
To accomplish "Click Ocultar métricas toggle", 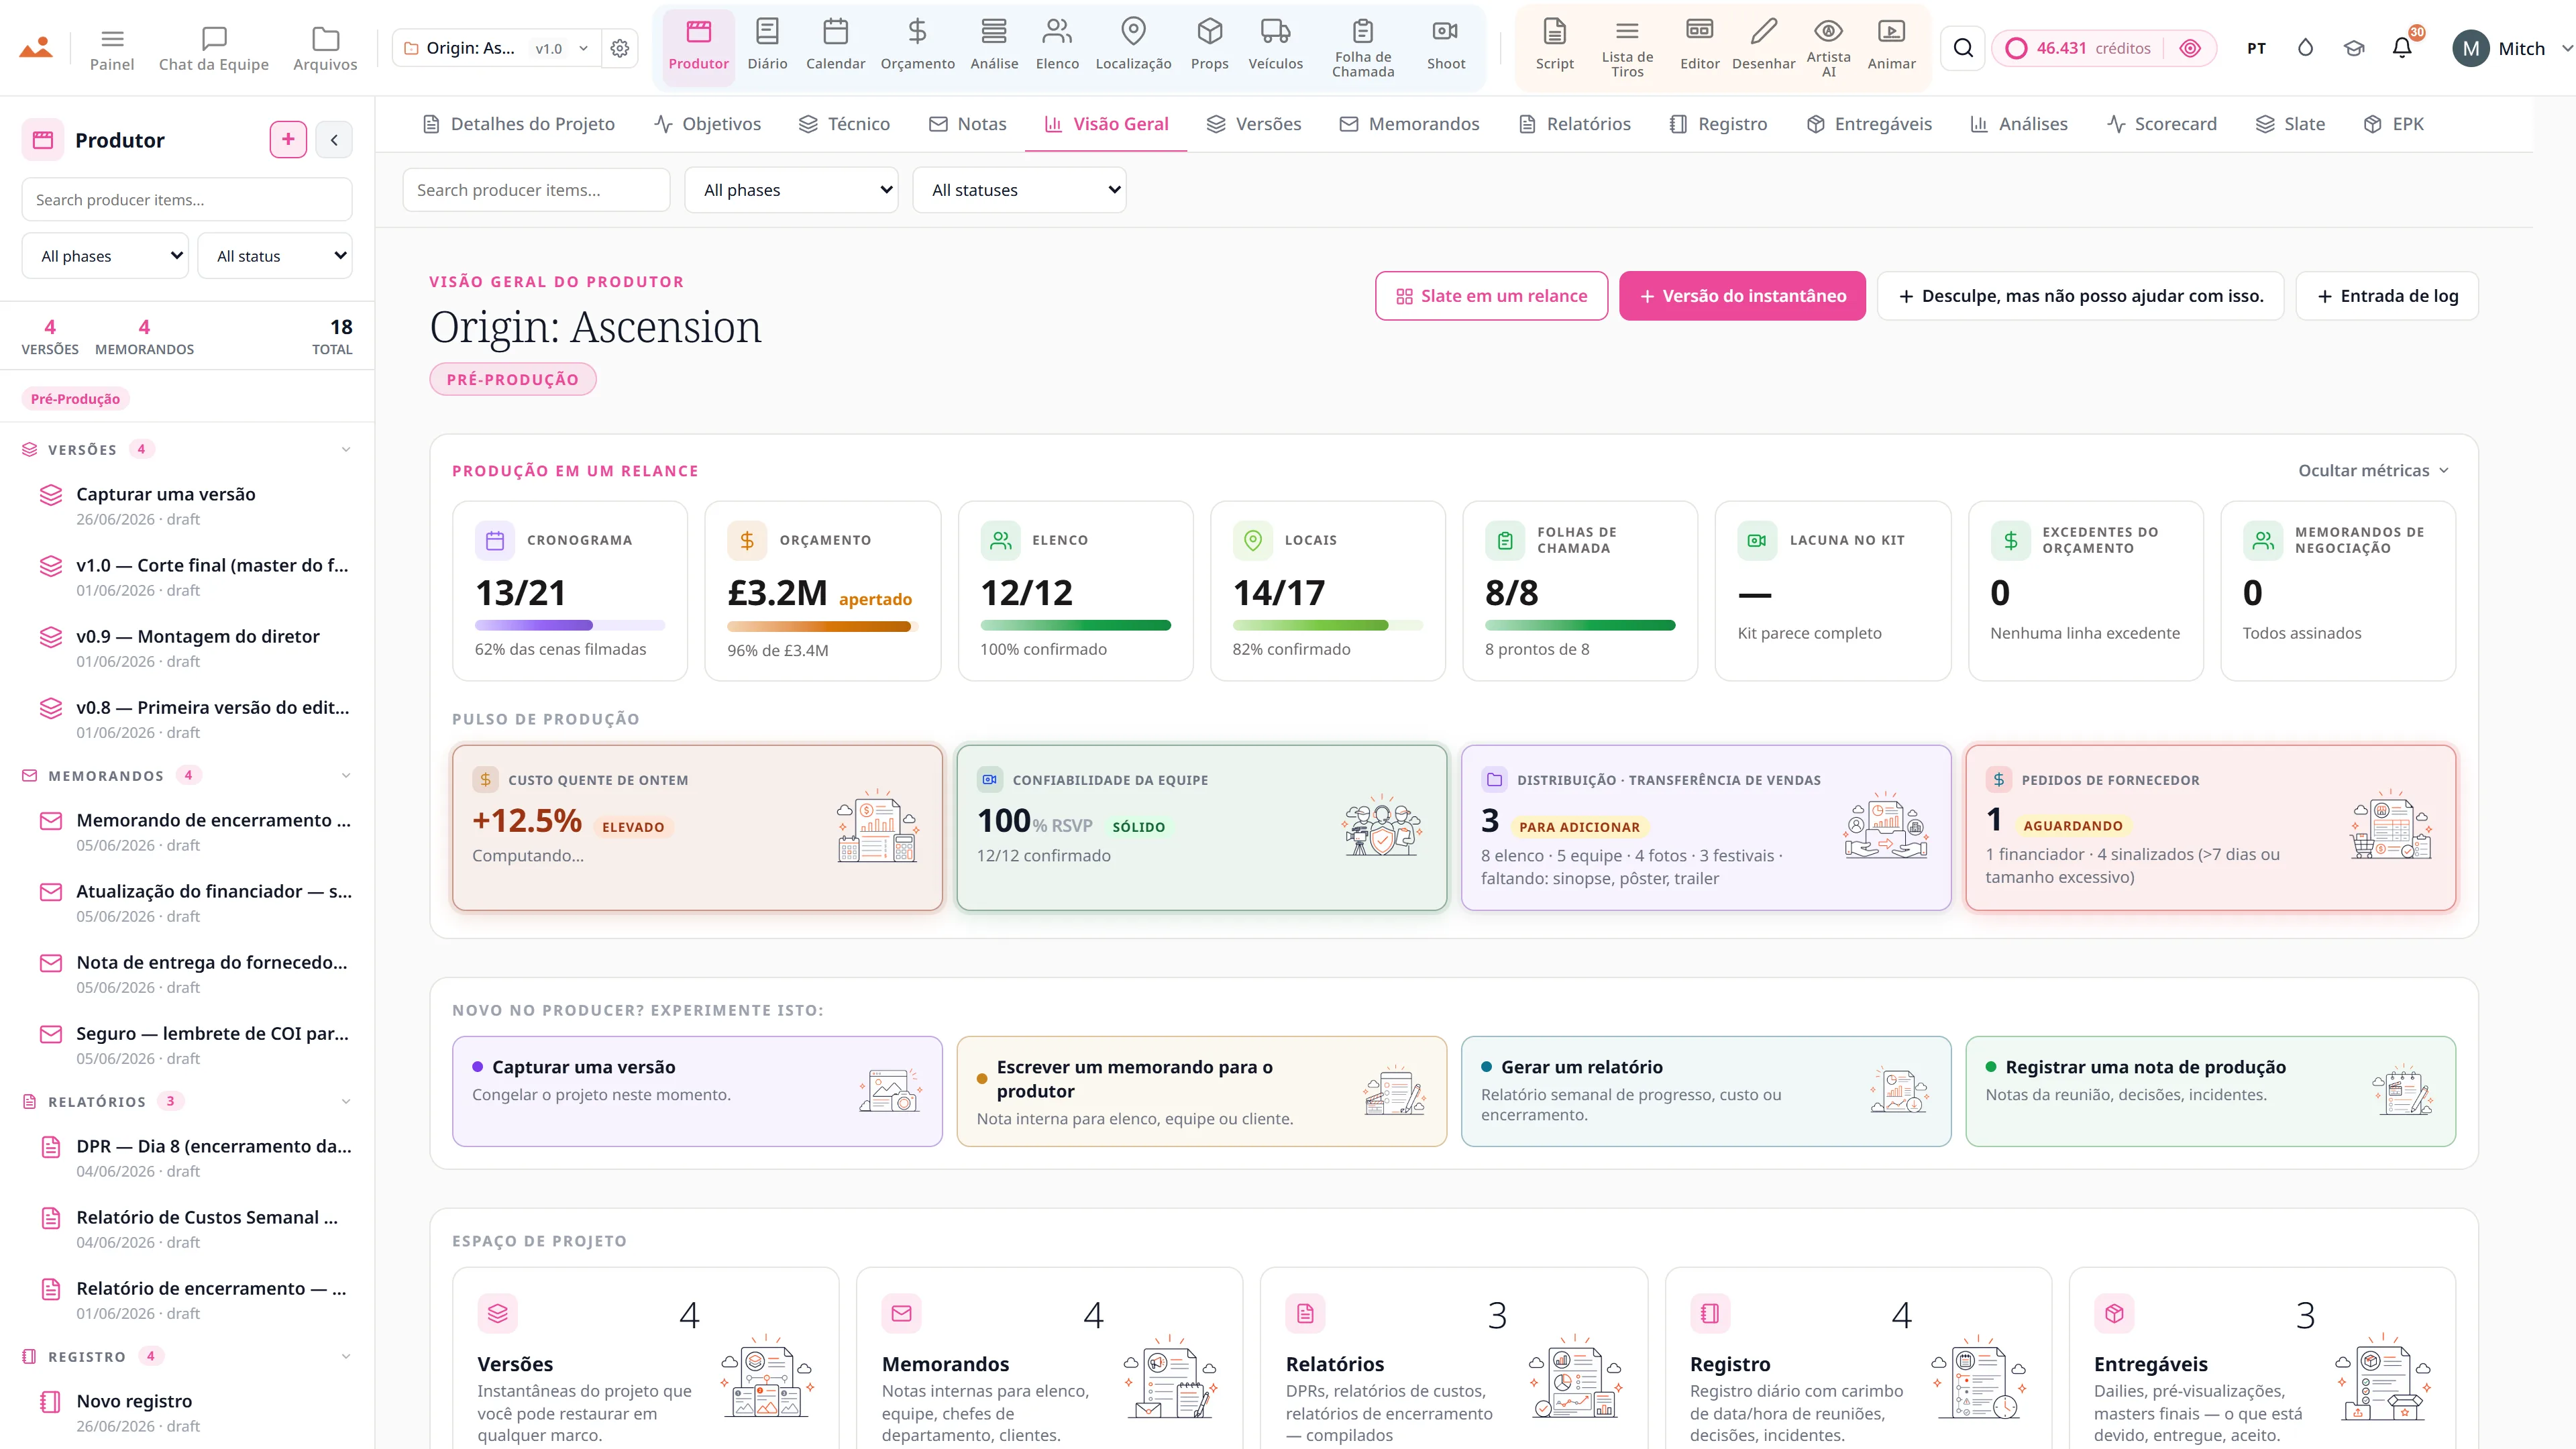I will [x=2373, y=471].
